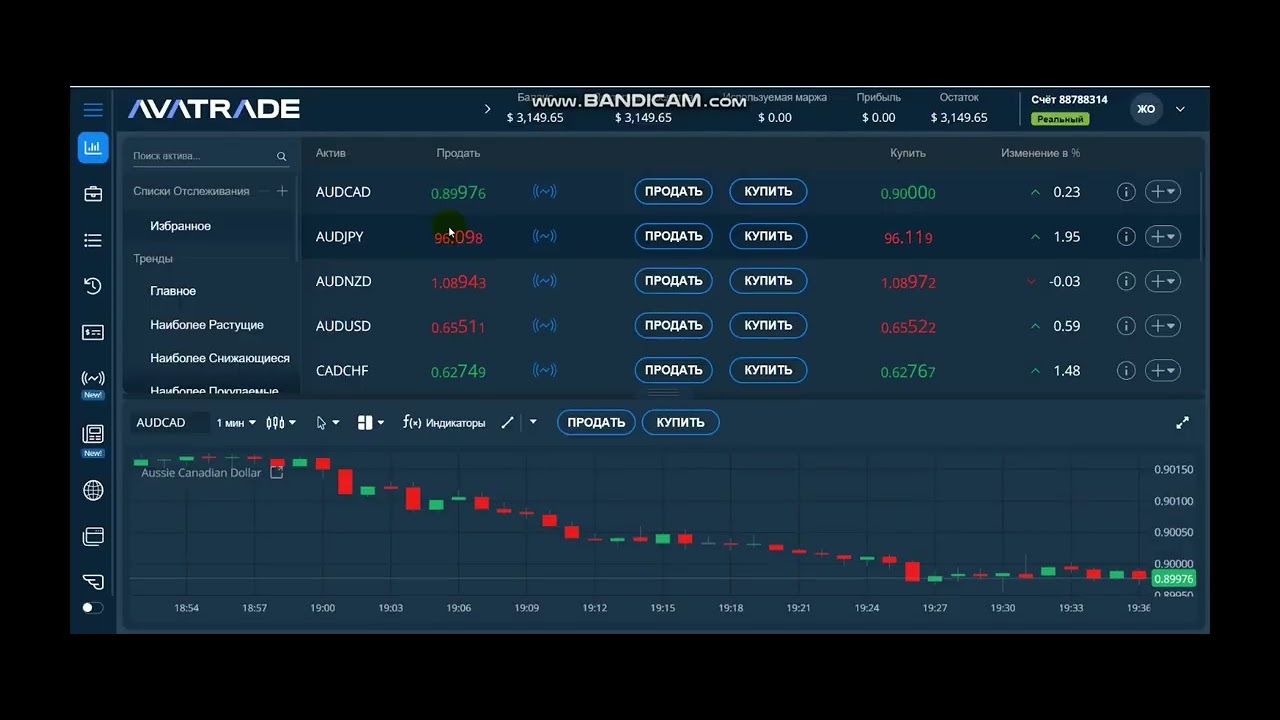The width and height of the screenshot is (1280, 720).
Task: Open signal icon for CADCHF
Action: point(544,370)
